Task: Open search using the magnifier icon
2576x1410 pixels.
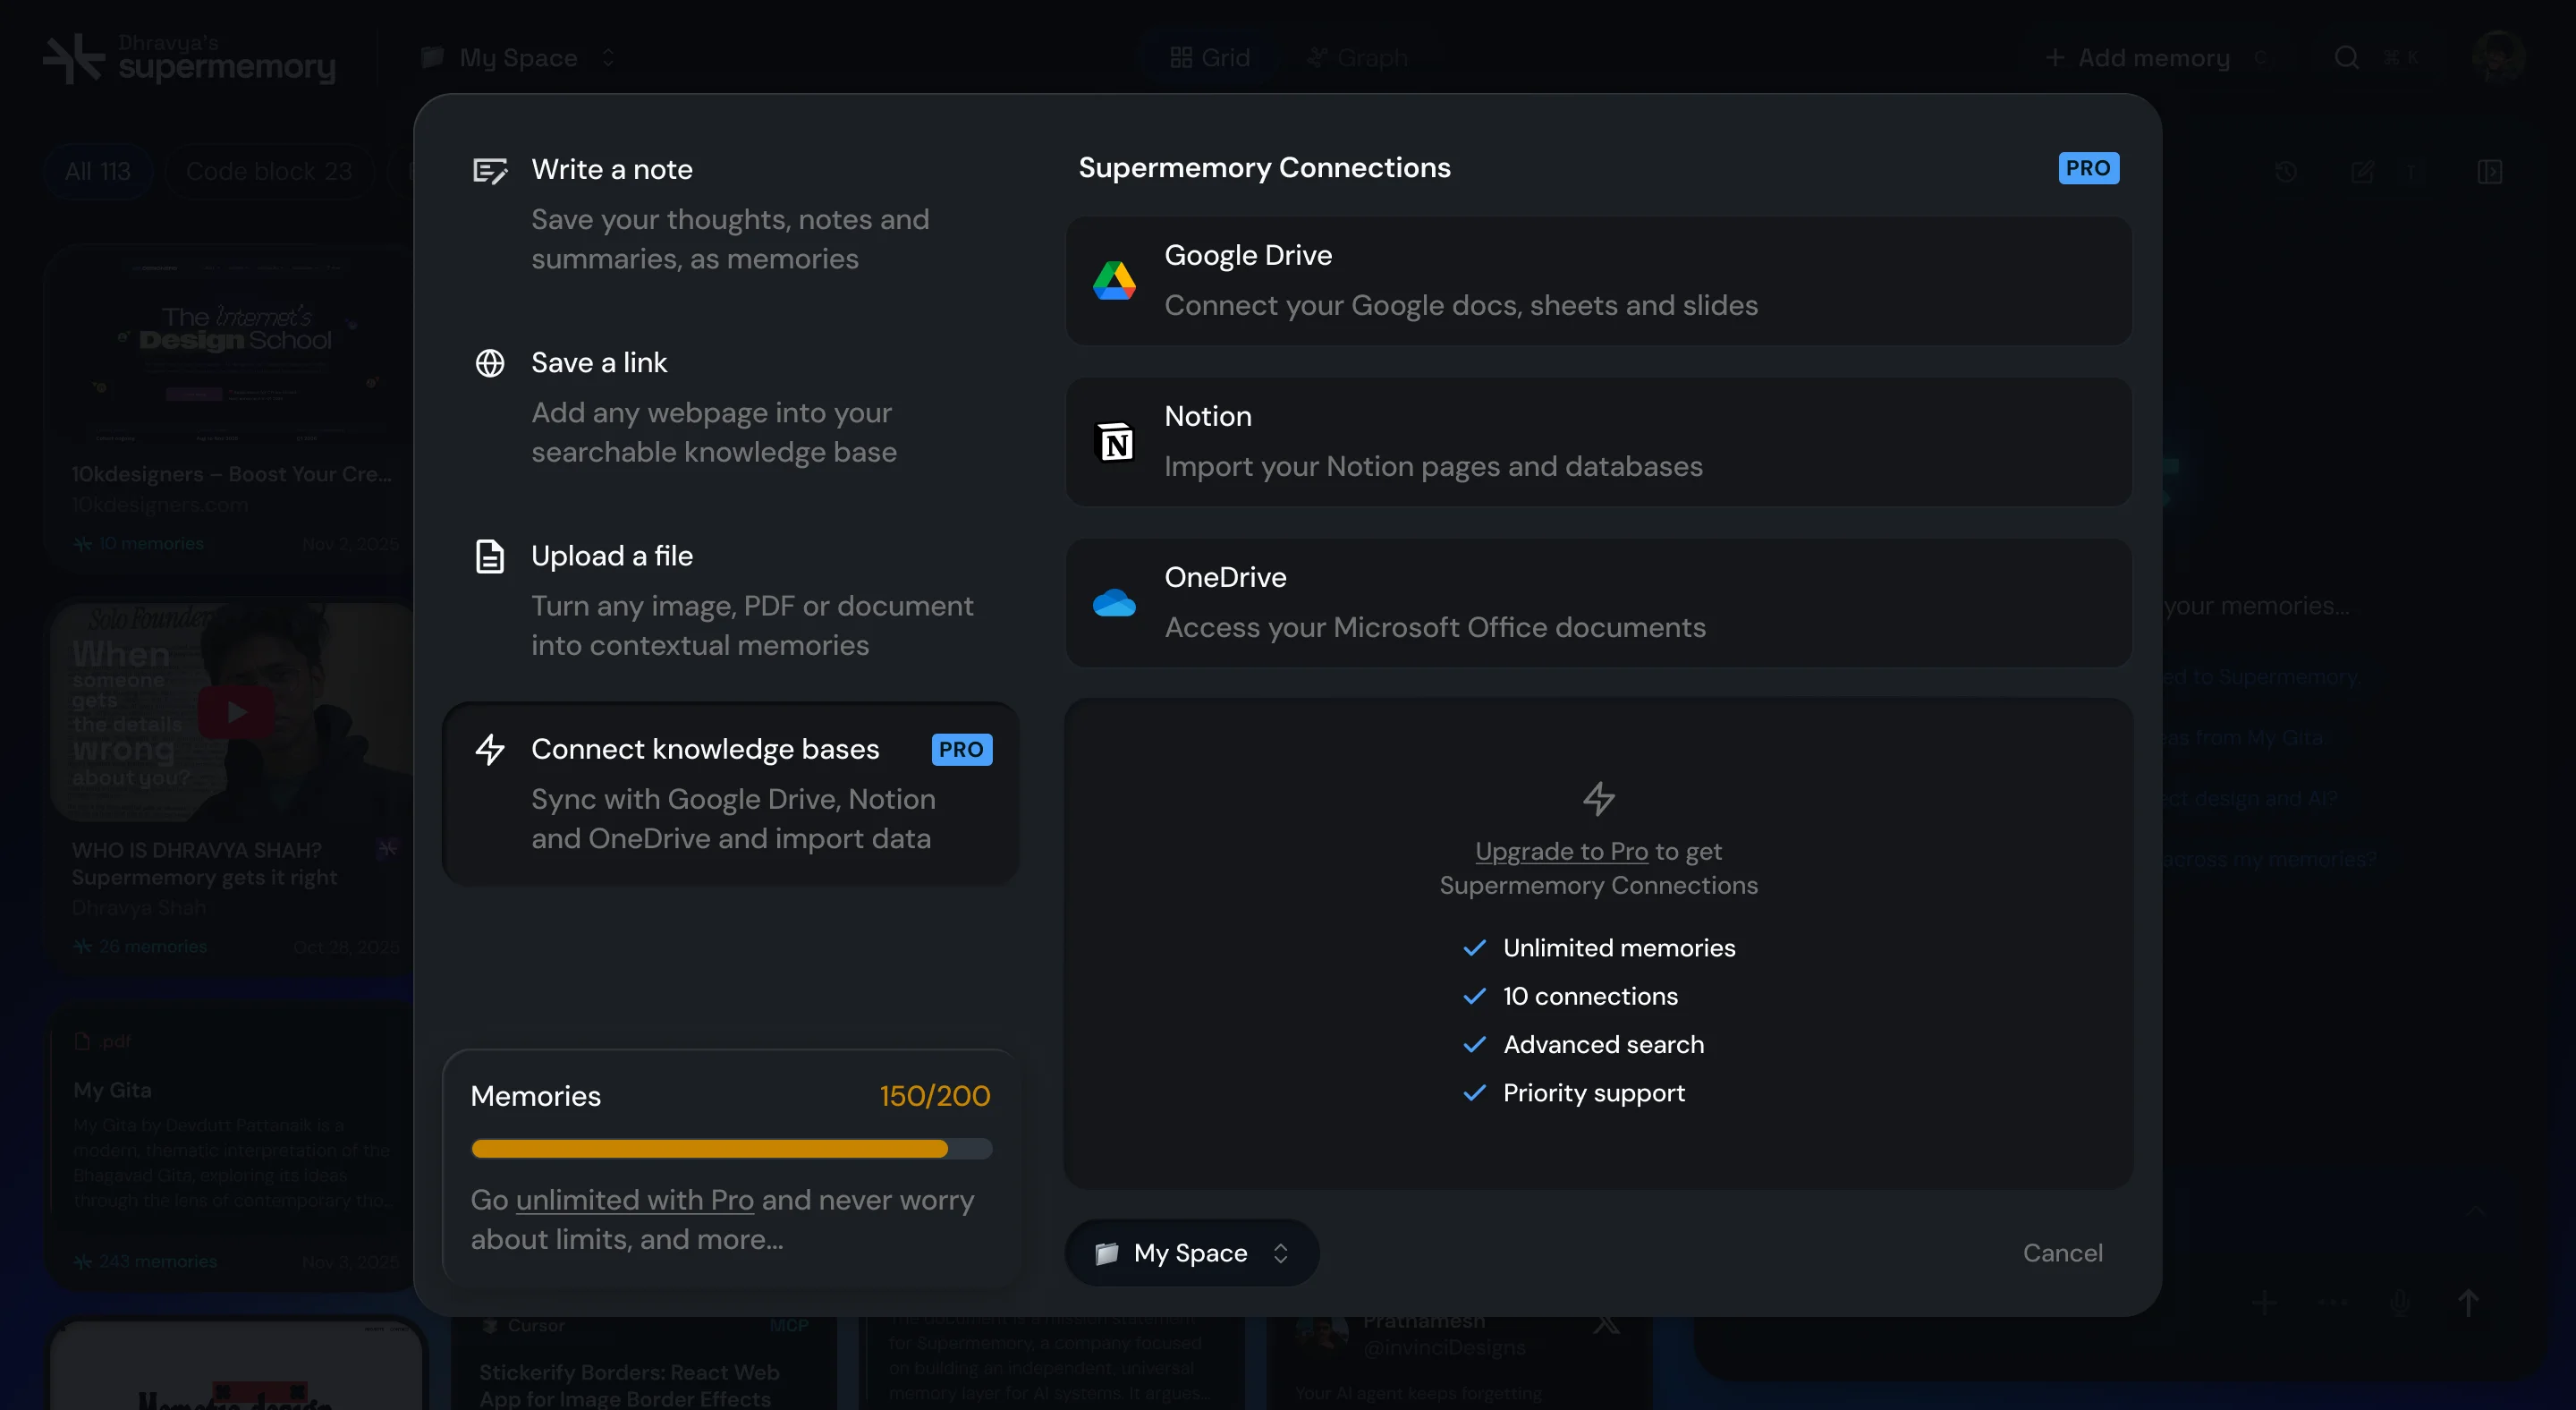Action: coord(2346,57)
